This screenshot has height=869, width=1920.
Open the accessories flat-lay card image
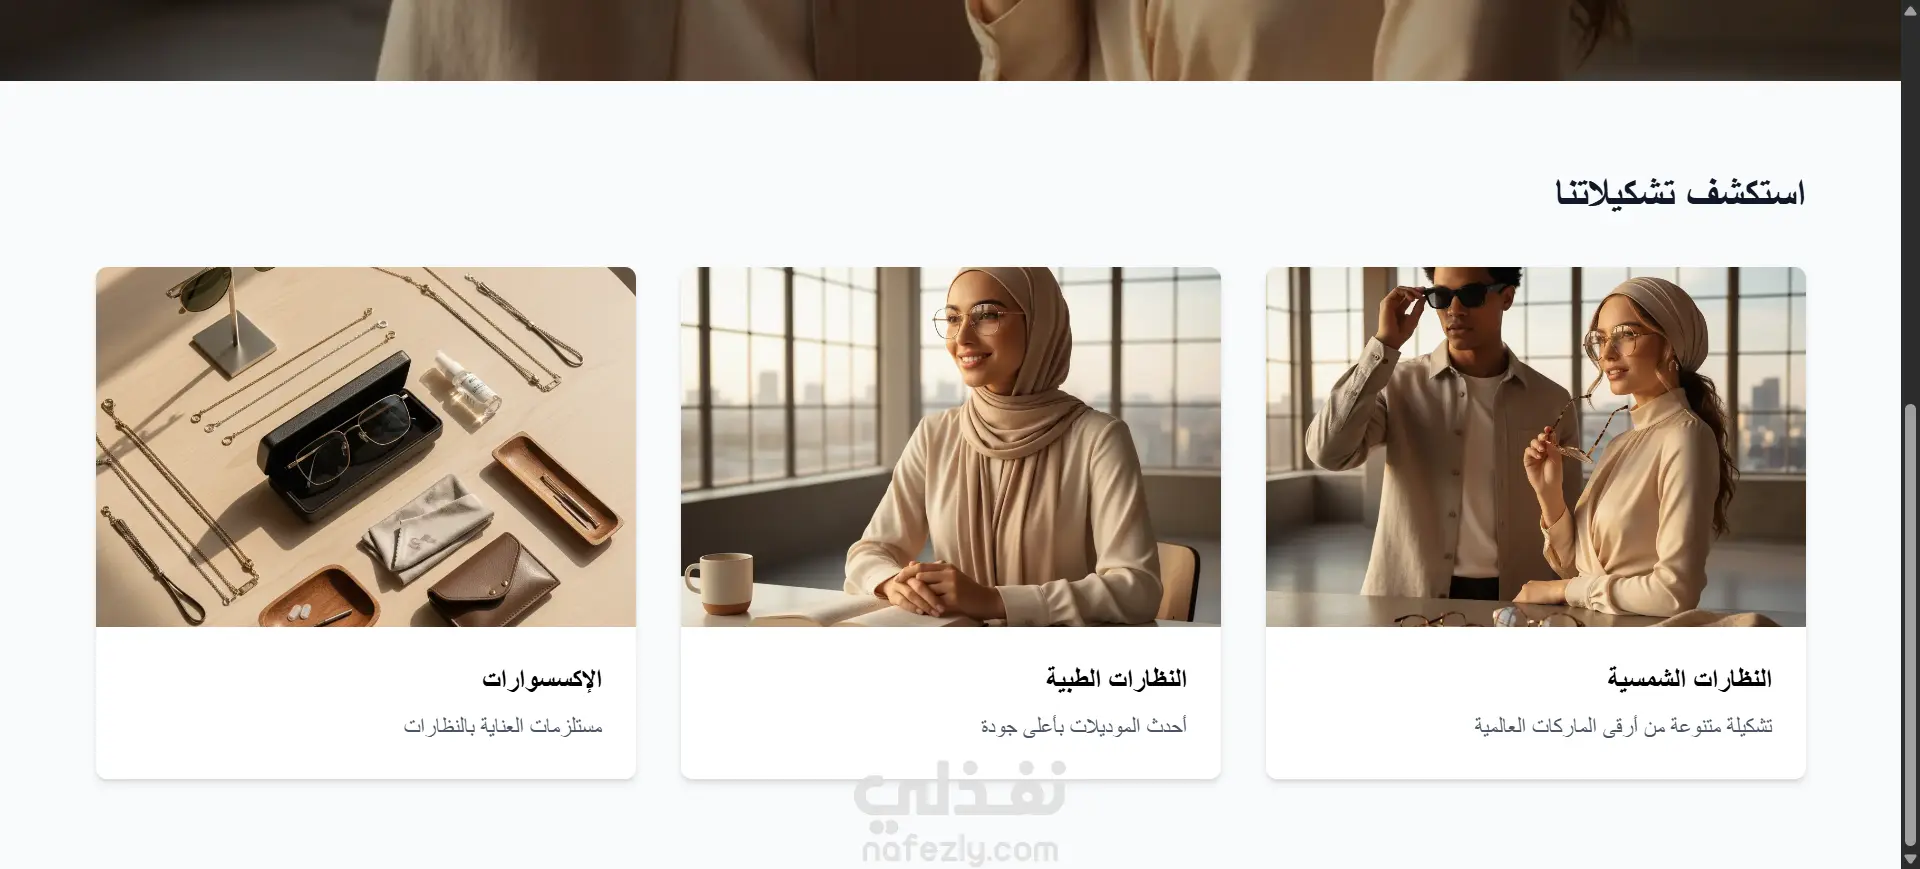click(366, 446)
